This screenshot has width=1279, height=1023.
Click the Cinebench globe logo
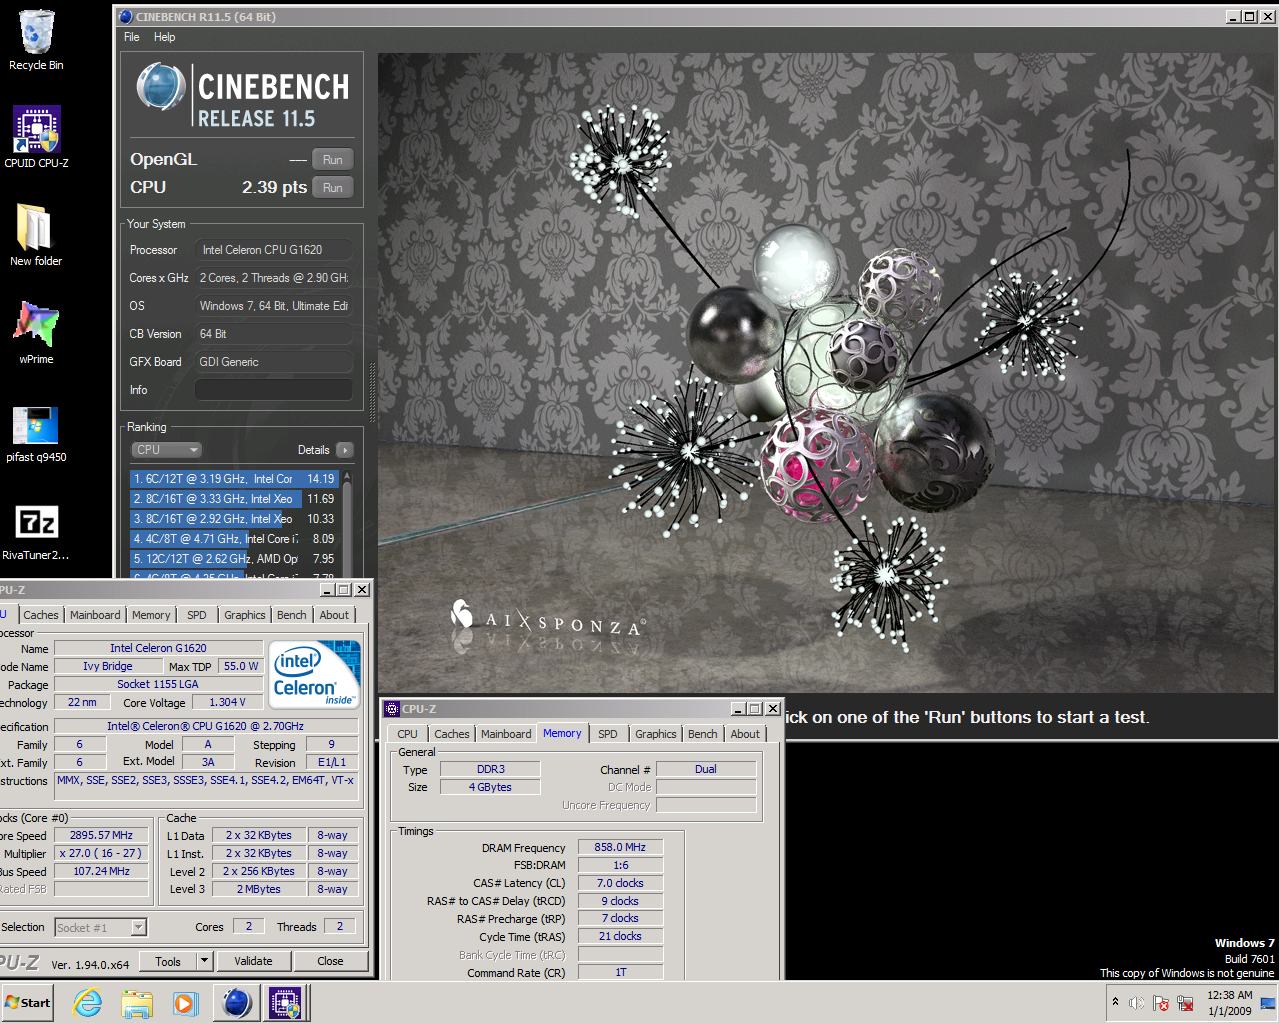click(160, 86)
